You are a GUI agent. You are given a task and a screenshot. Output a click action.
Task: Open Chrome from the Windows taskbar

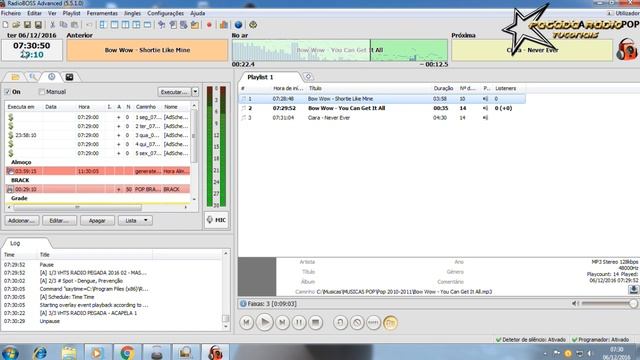point(127,353)
